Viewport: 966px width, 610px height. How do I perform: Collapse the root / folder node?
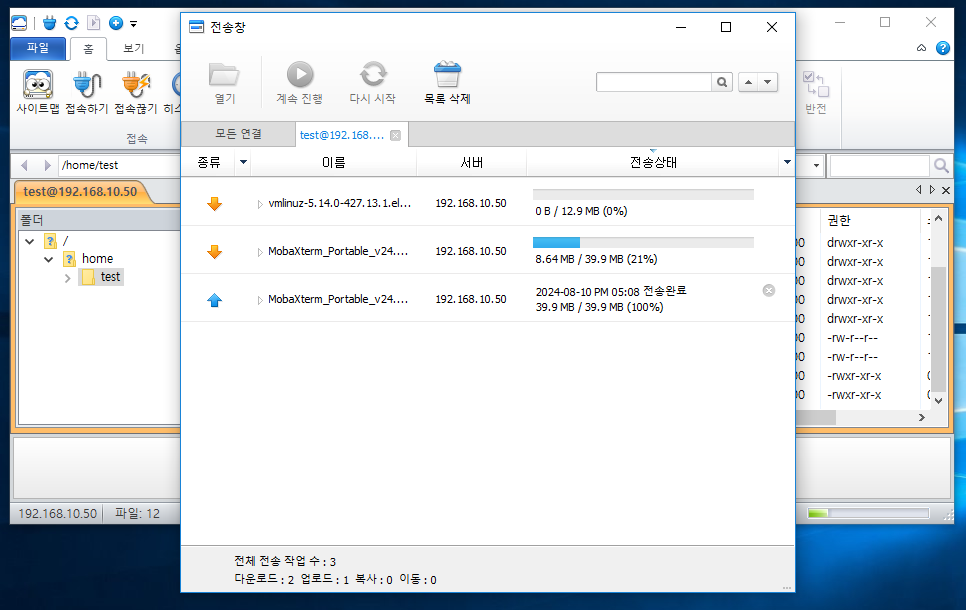[x=30, y=241]
